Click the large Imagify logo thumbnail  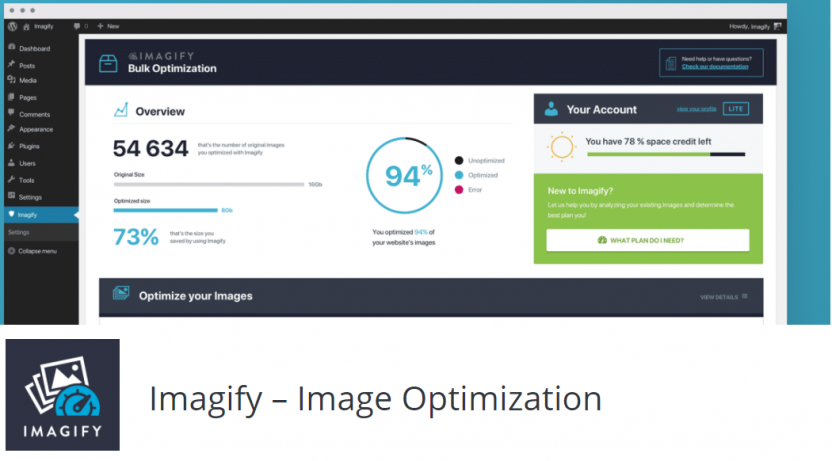click(63, 395)
